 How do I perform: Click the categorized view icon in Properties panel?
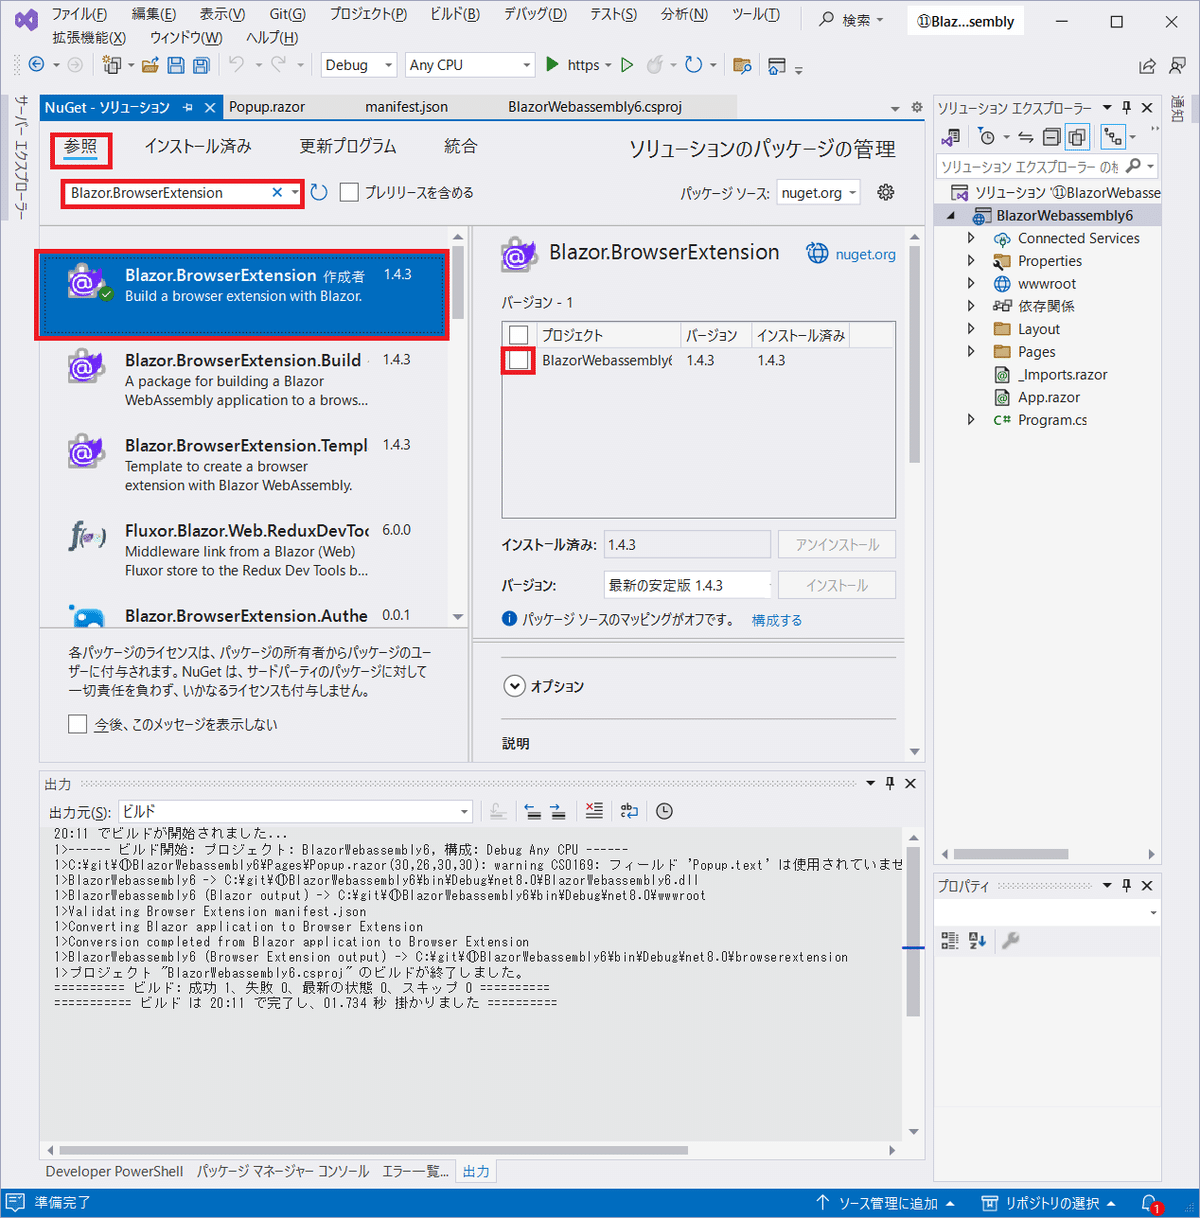(950, 940)
